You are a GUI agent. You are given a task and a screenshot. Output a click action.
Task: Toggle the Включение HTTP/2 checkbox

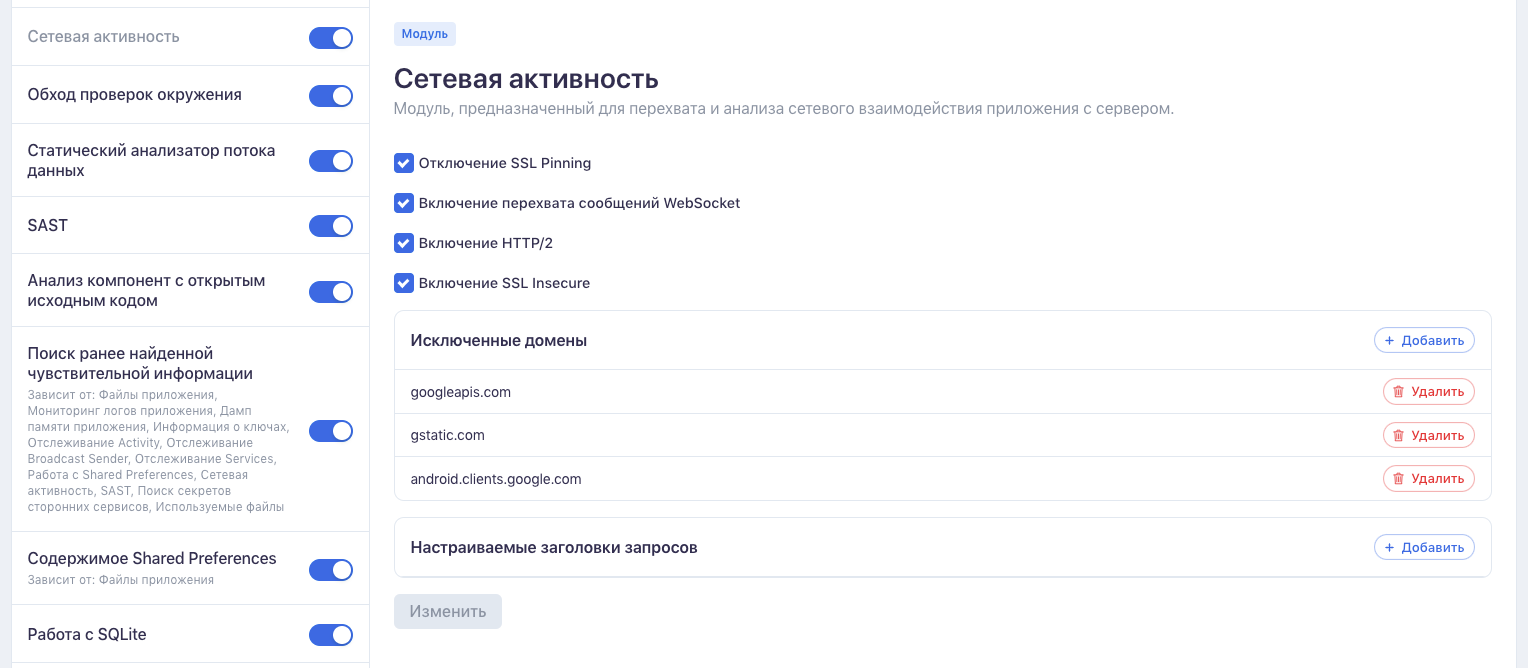click(404, 243)
